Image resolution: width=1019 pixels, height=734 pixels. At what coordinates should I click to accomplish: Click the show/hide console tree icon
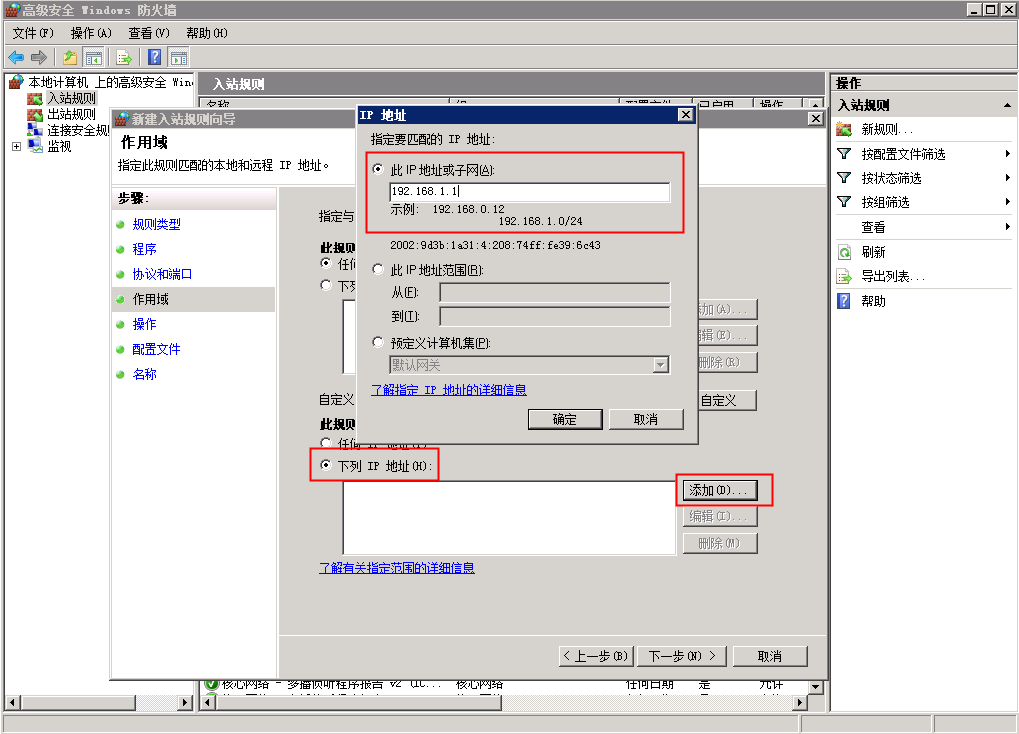point(94,57)
